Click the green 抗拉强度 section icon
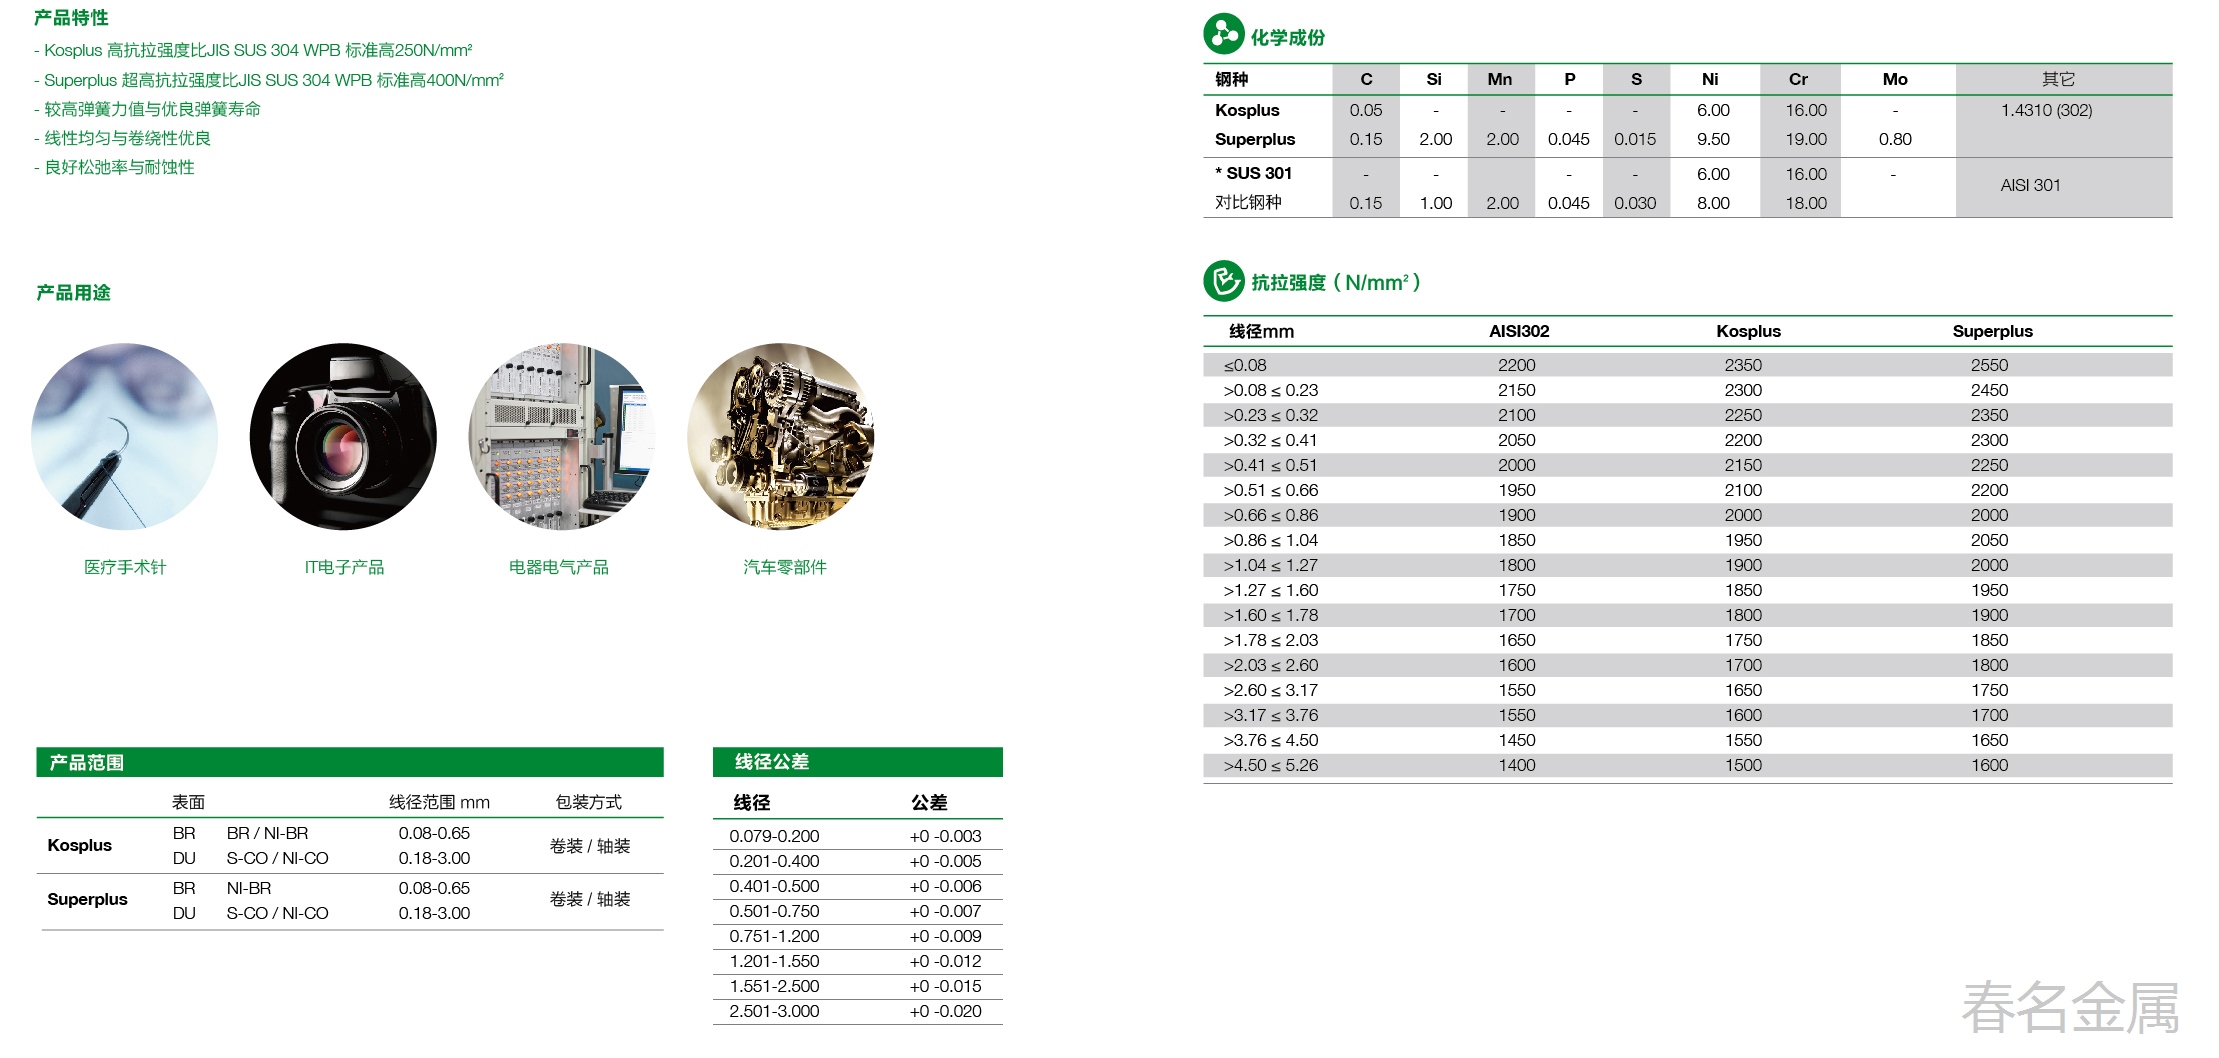The width and height of the screenshot is (2219, 1058). pyautogui.click(x=1223, y=281)
